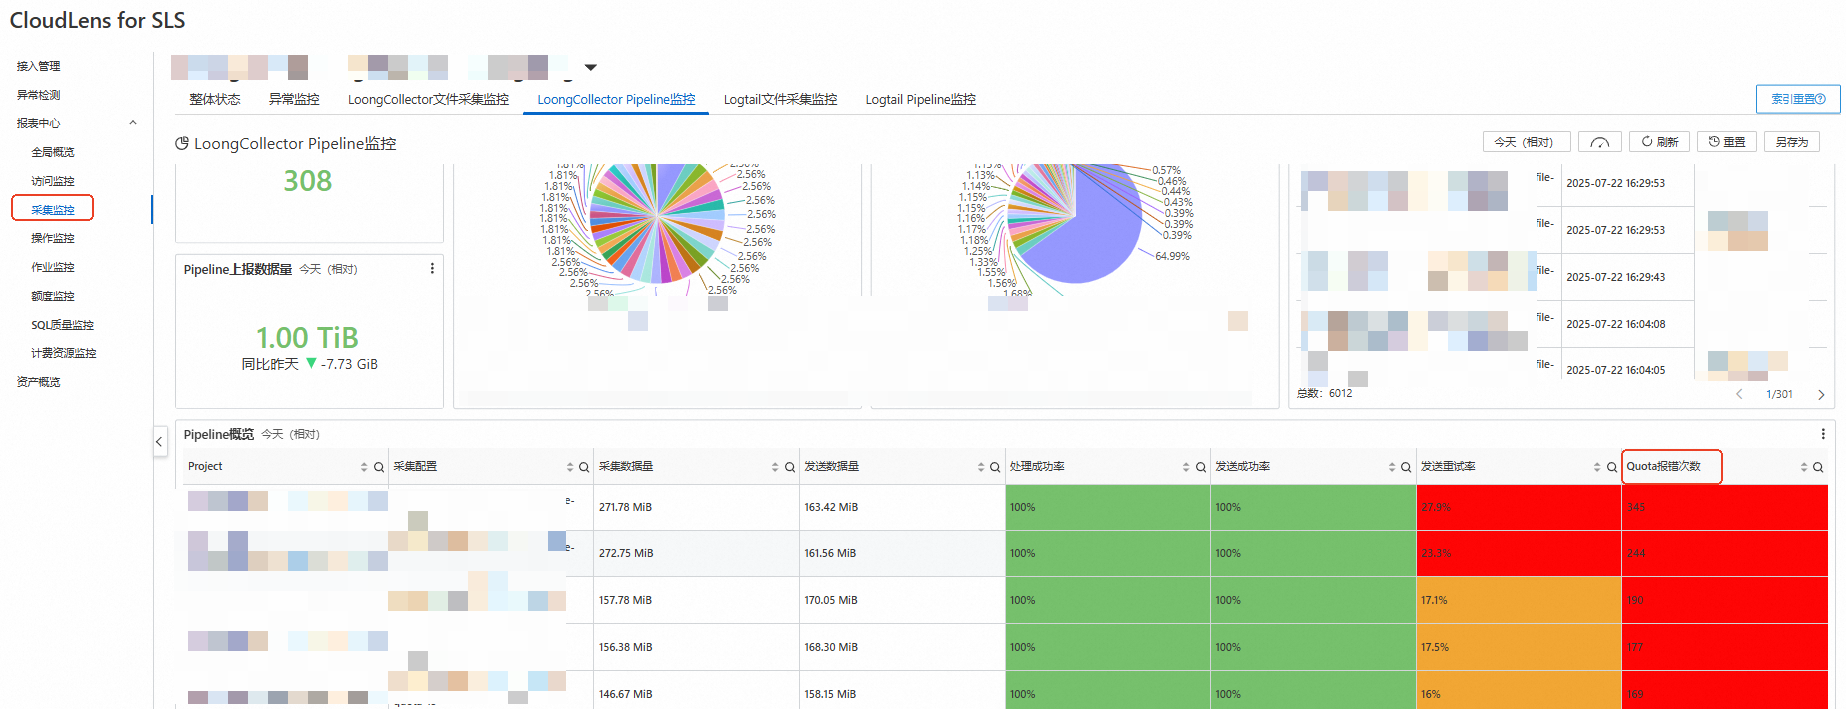The height and width of the screenshot is (709, 1846).
Task: Sort the 发送数据量 column
Action: (981, 467)
